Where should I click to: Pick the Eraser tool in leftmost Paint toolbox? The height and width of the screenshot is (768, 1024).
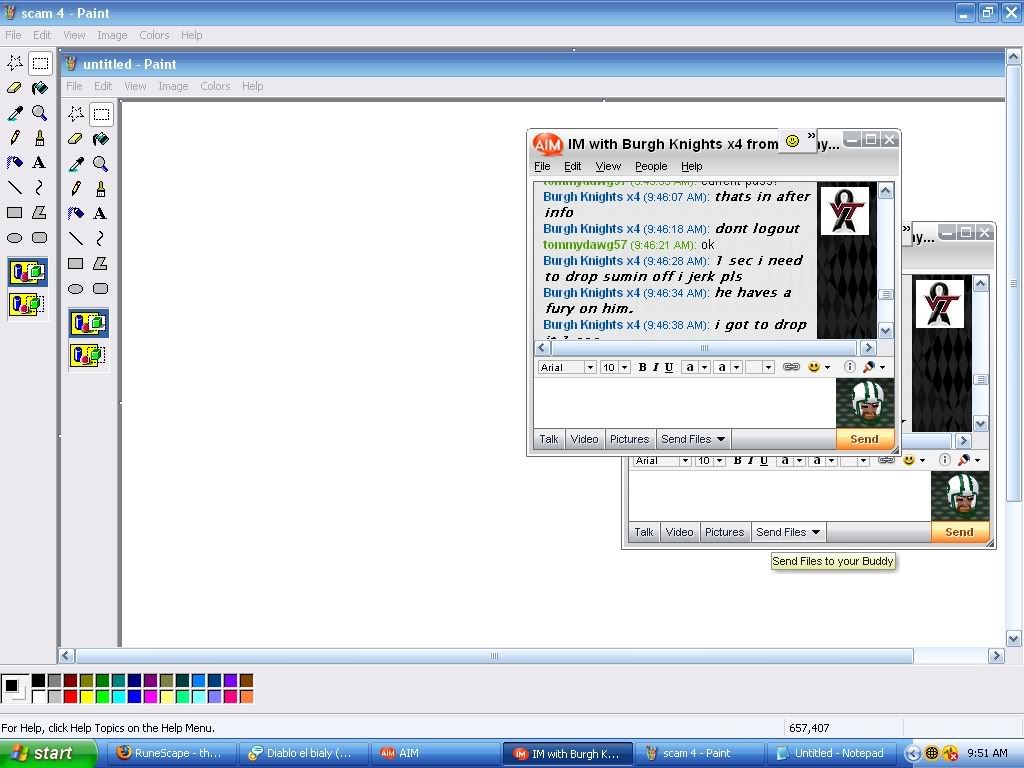14,88
